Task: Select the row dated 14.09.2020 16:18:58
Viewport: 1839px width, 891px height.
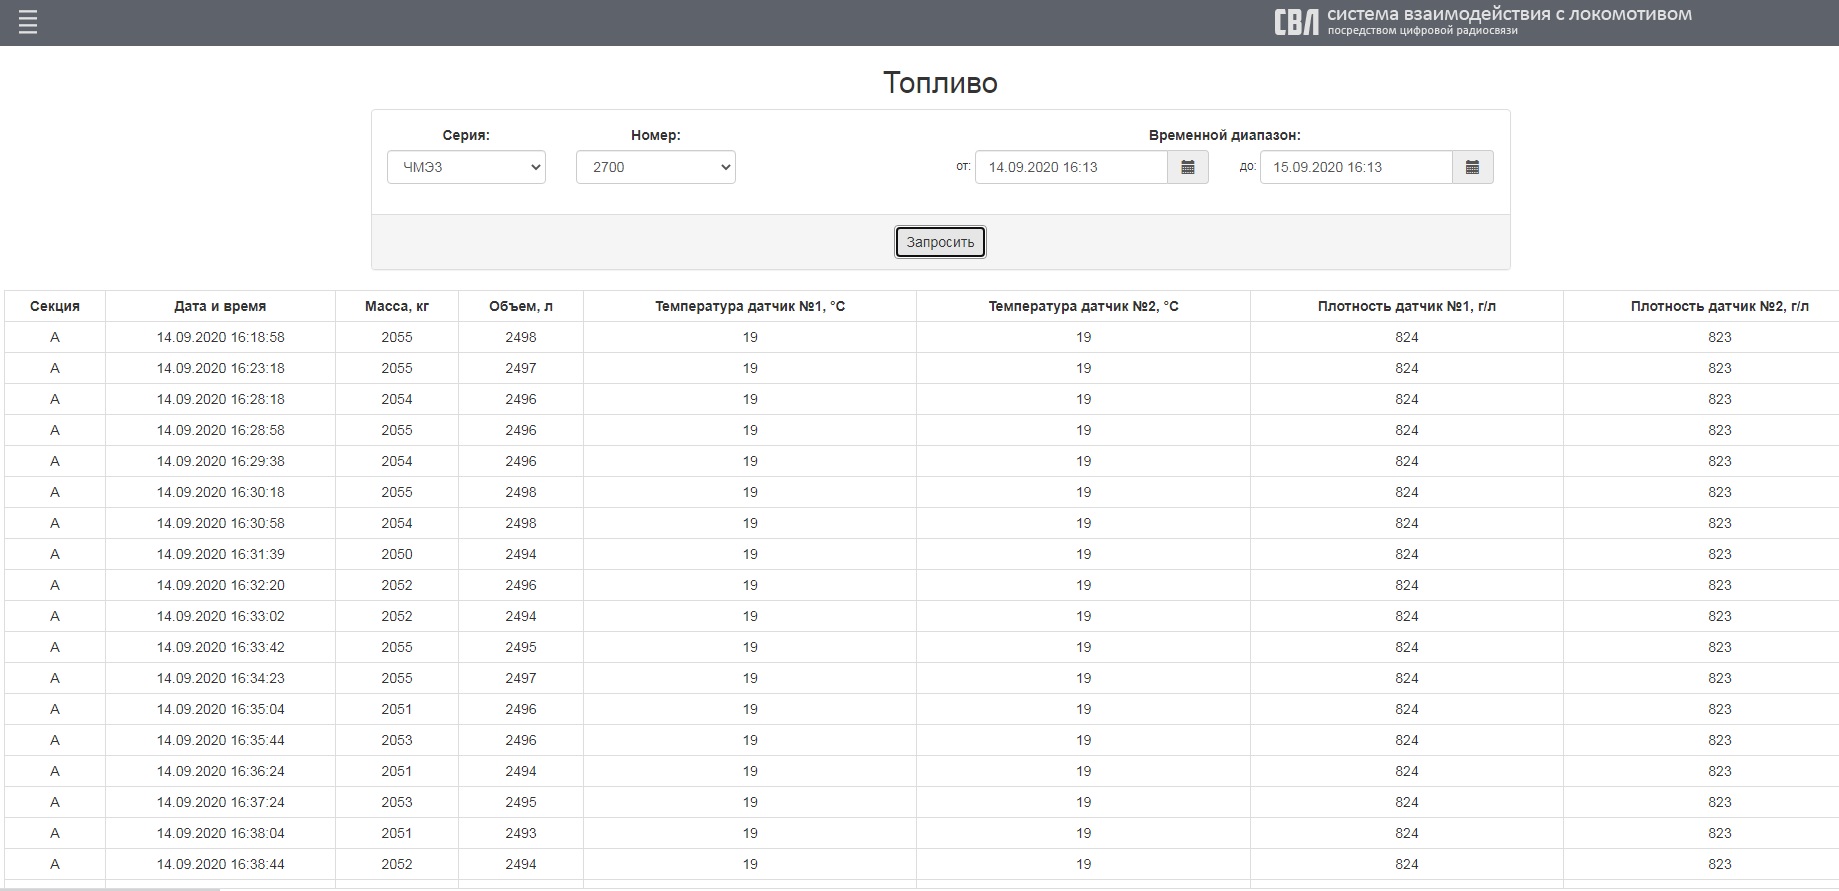Action: pos(220,337)
